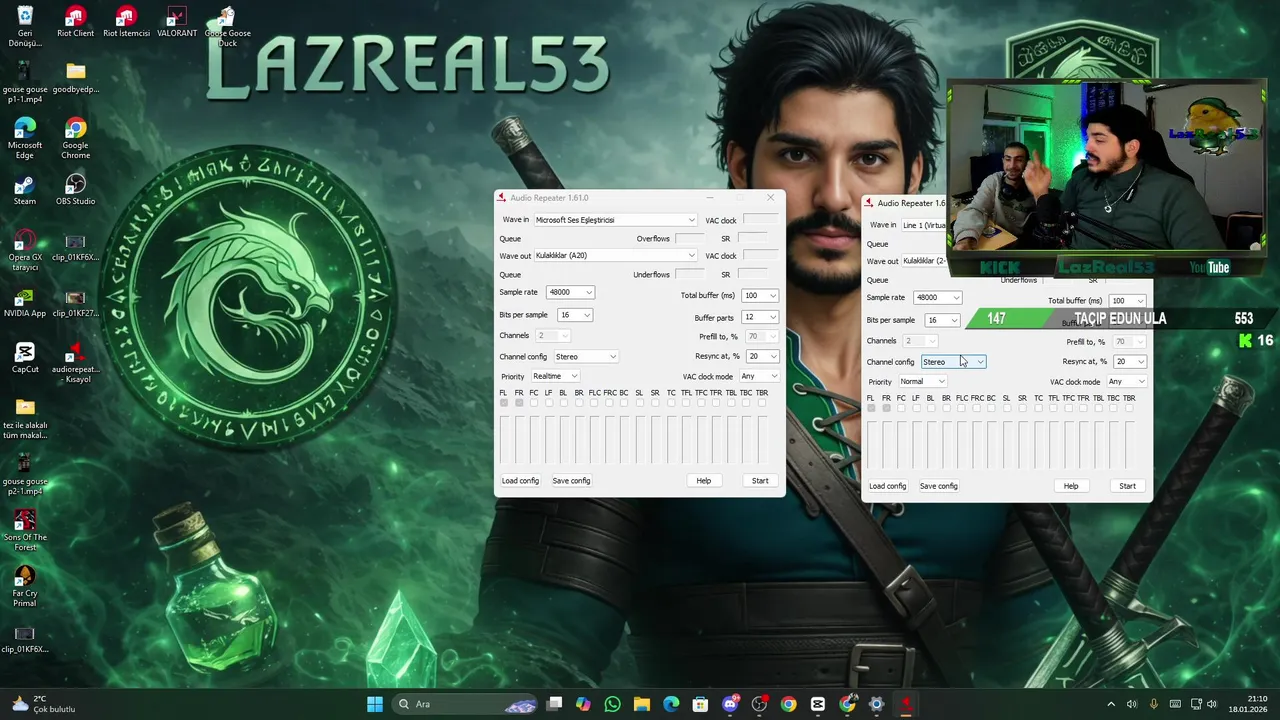Screen dimensions: 1280x720
Task: Toggle FC channel checkbox in Normal-priority Audio Repeater
Action: point(901,408)
